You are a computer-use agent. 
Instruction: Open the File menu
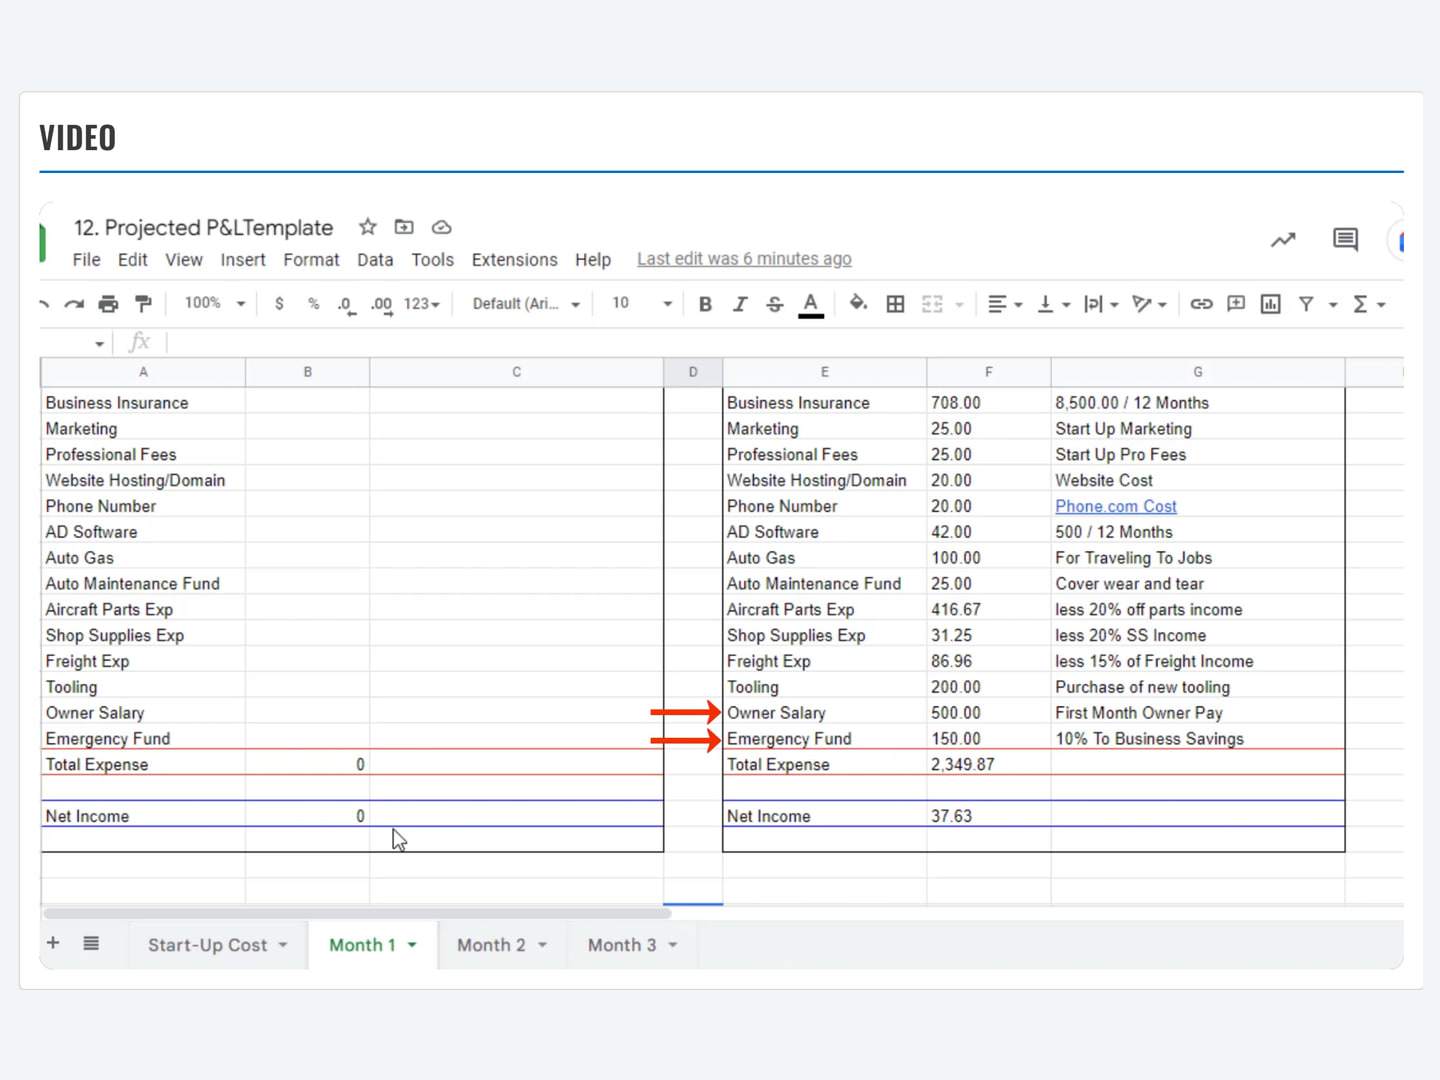(86, 260)
